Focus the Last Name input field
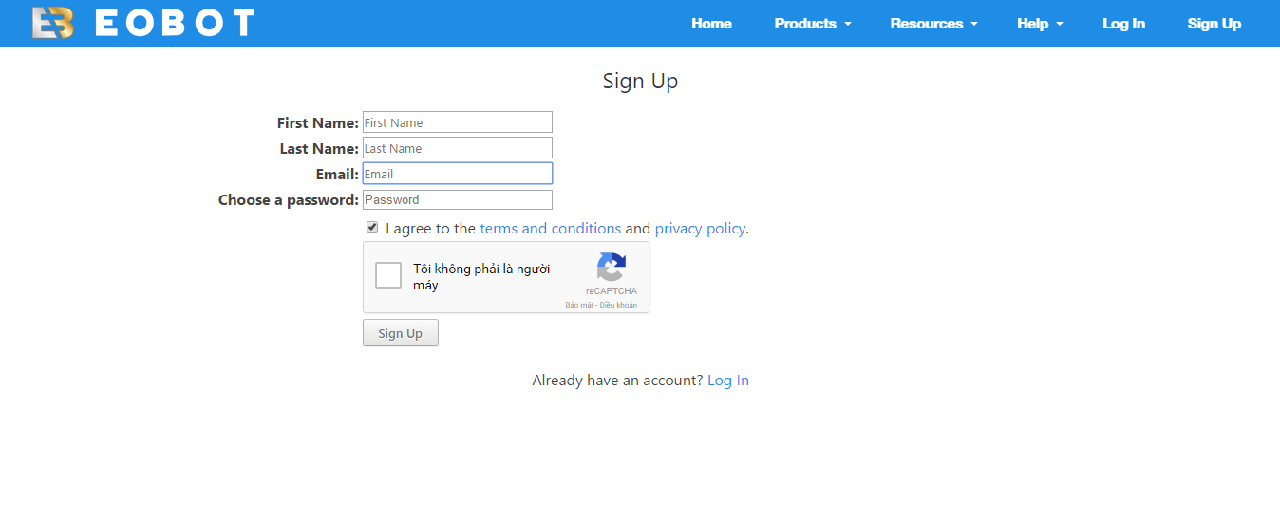The width and height of the screenshot is (1280, 522). tap(458, 148)
